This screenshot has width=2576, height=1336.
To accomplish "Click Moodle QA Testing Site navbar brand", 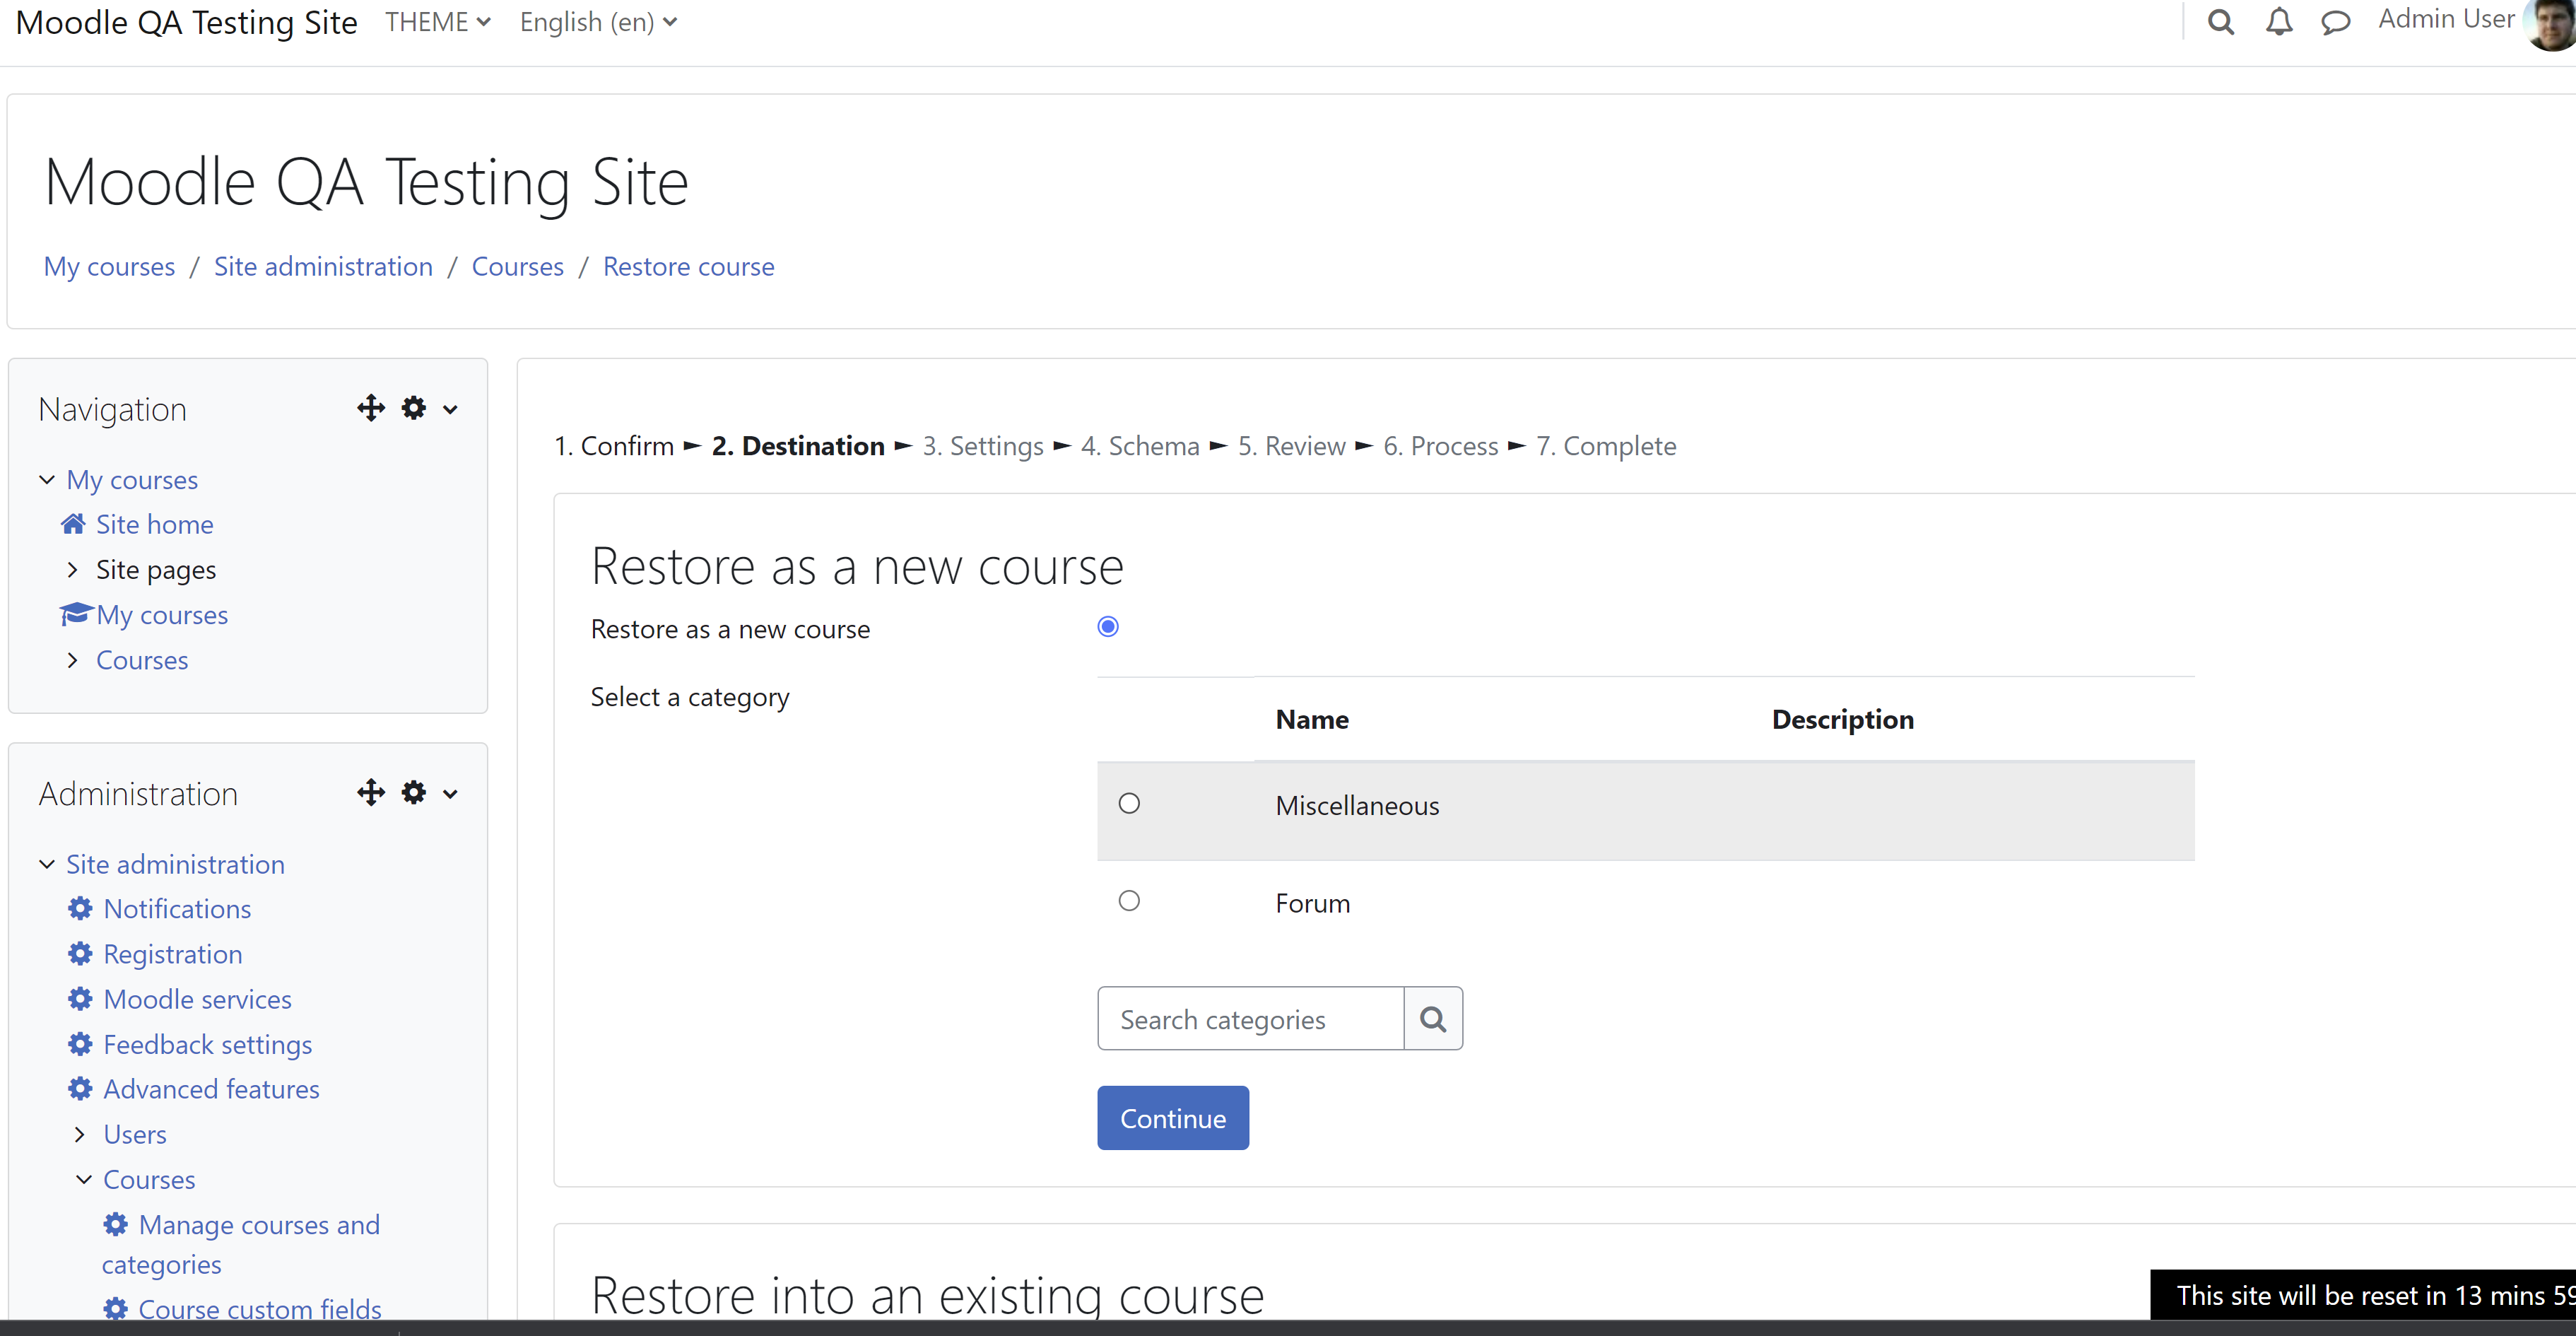I will [186, 22].
